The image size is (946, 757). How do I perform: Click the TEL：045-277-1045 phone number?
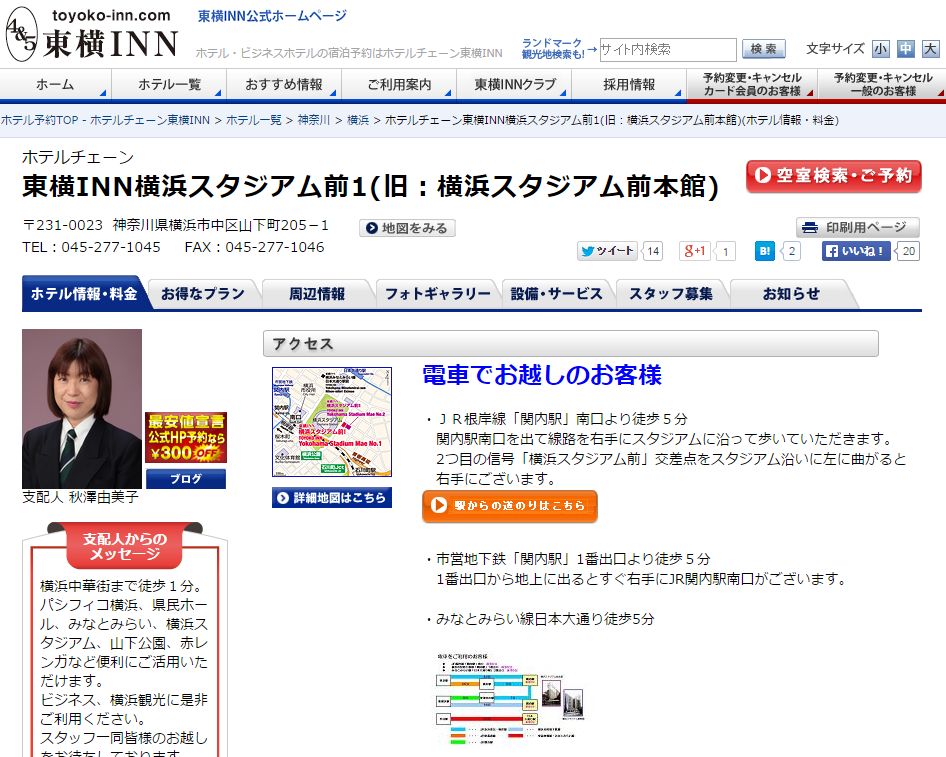click(x=92, y=247)
